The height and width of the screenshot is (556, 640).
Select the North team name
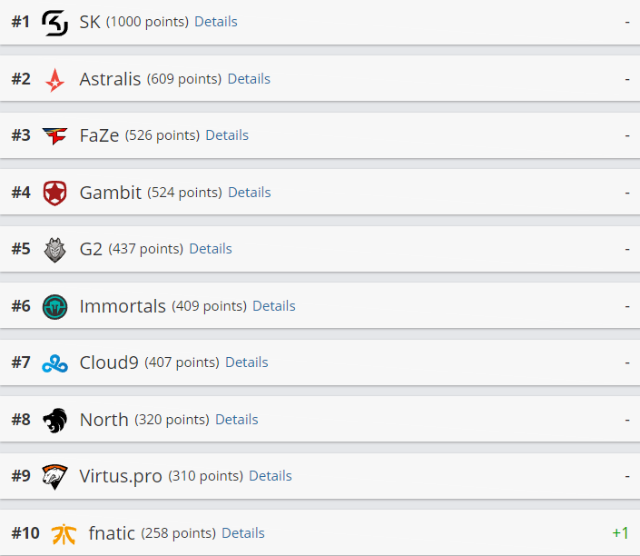[104, 420]
